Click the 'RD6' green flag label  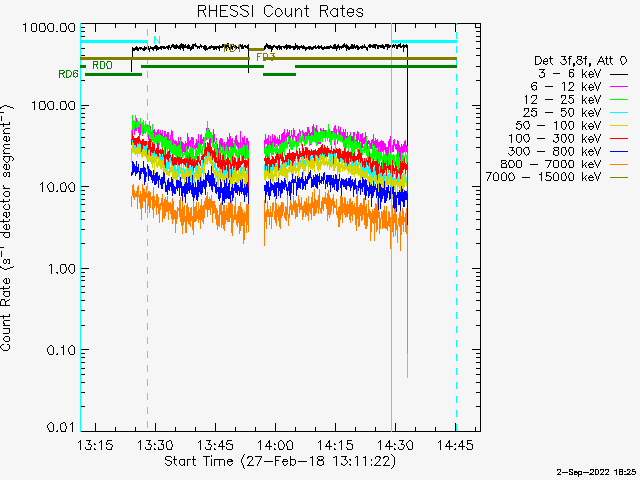click(68, 74)
